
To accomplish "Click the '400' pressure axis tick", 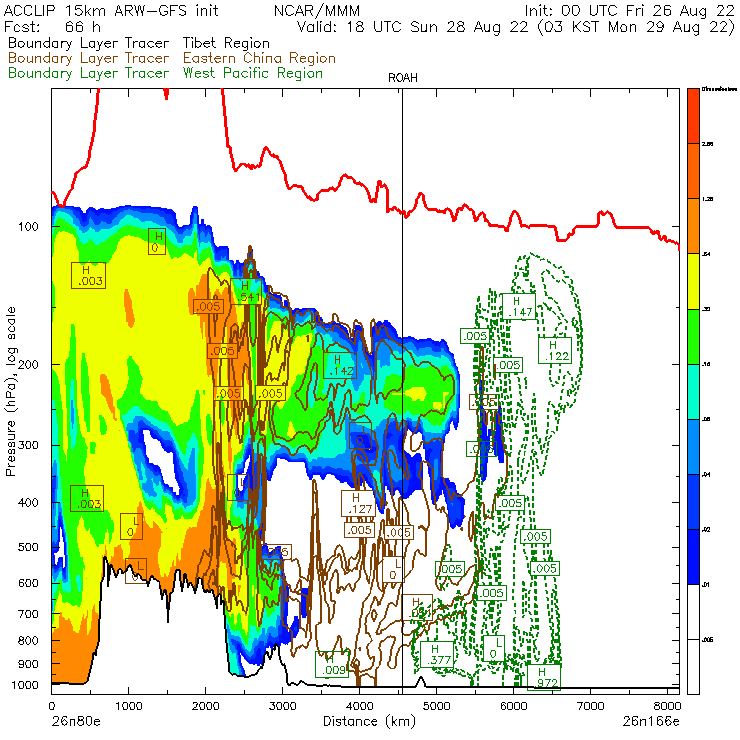I will pos(28,503).
